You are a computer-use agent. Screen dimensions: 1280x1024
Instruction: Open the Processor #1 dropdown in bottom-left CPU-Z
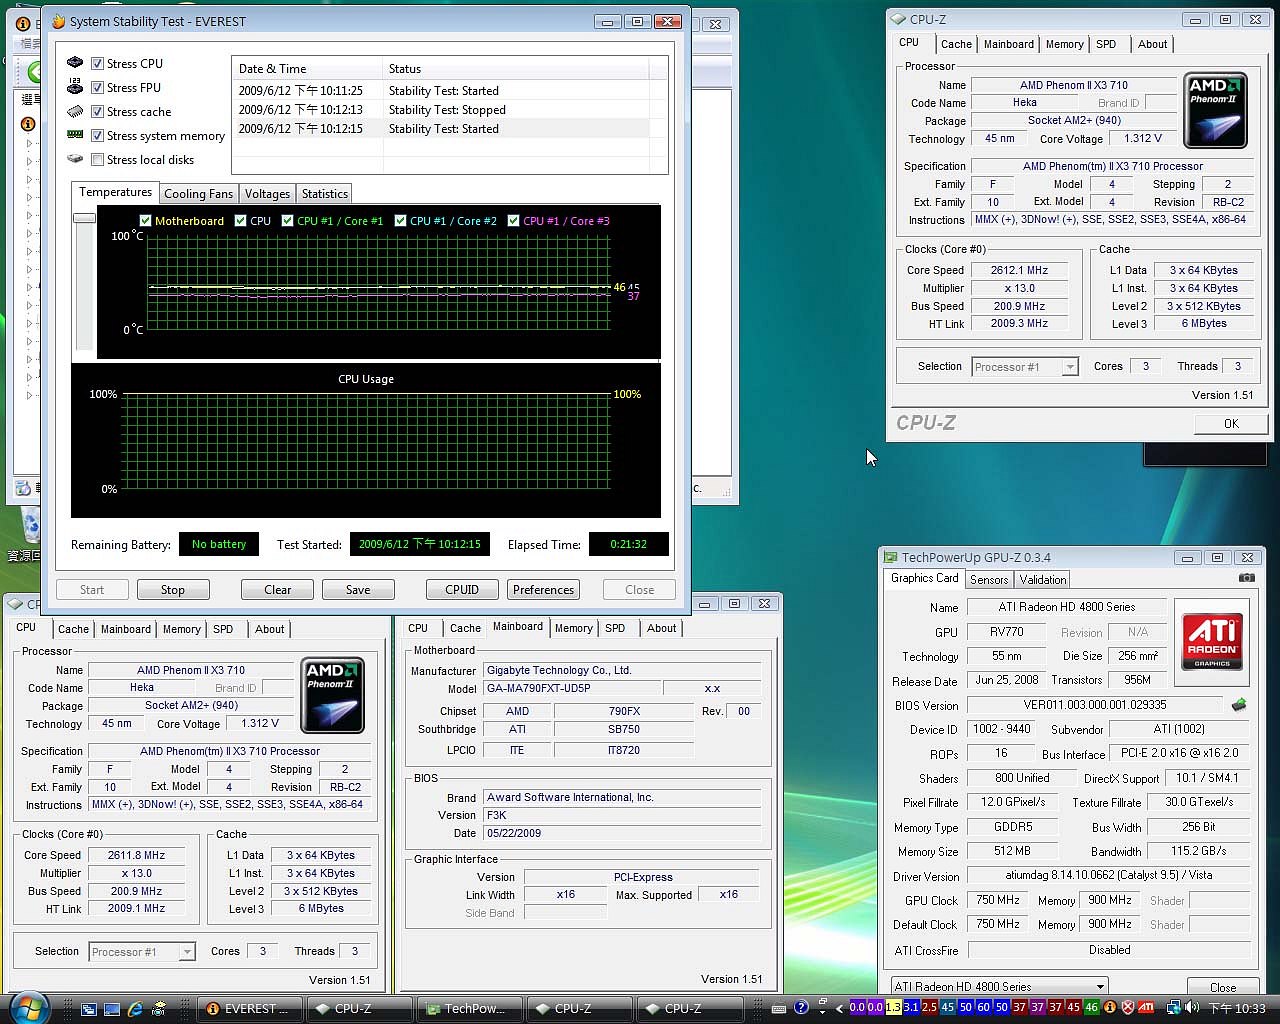click(x=186, y=952)
